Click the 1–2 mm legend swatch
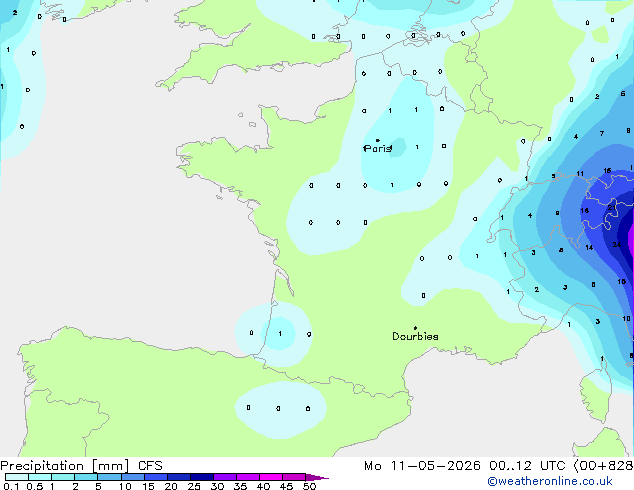 63,477
